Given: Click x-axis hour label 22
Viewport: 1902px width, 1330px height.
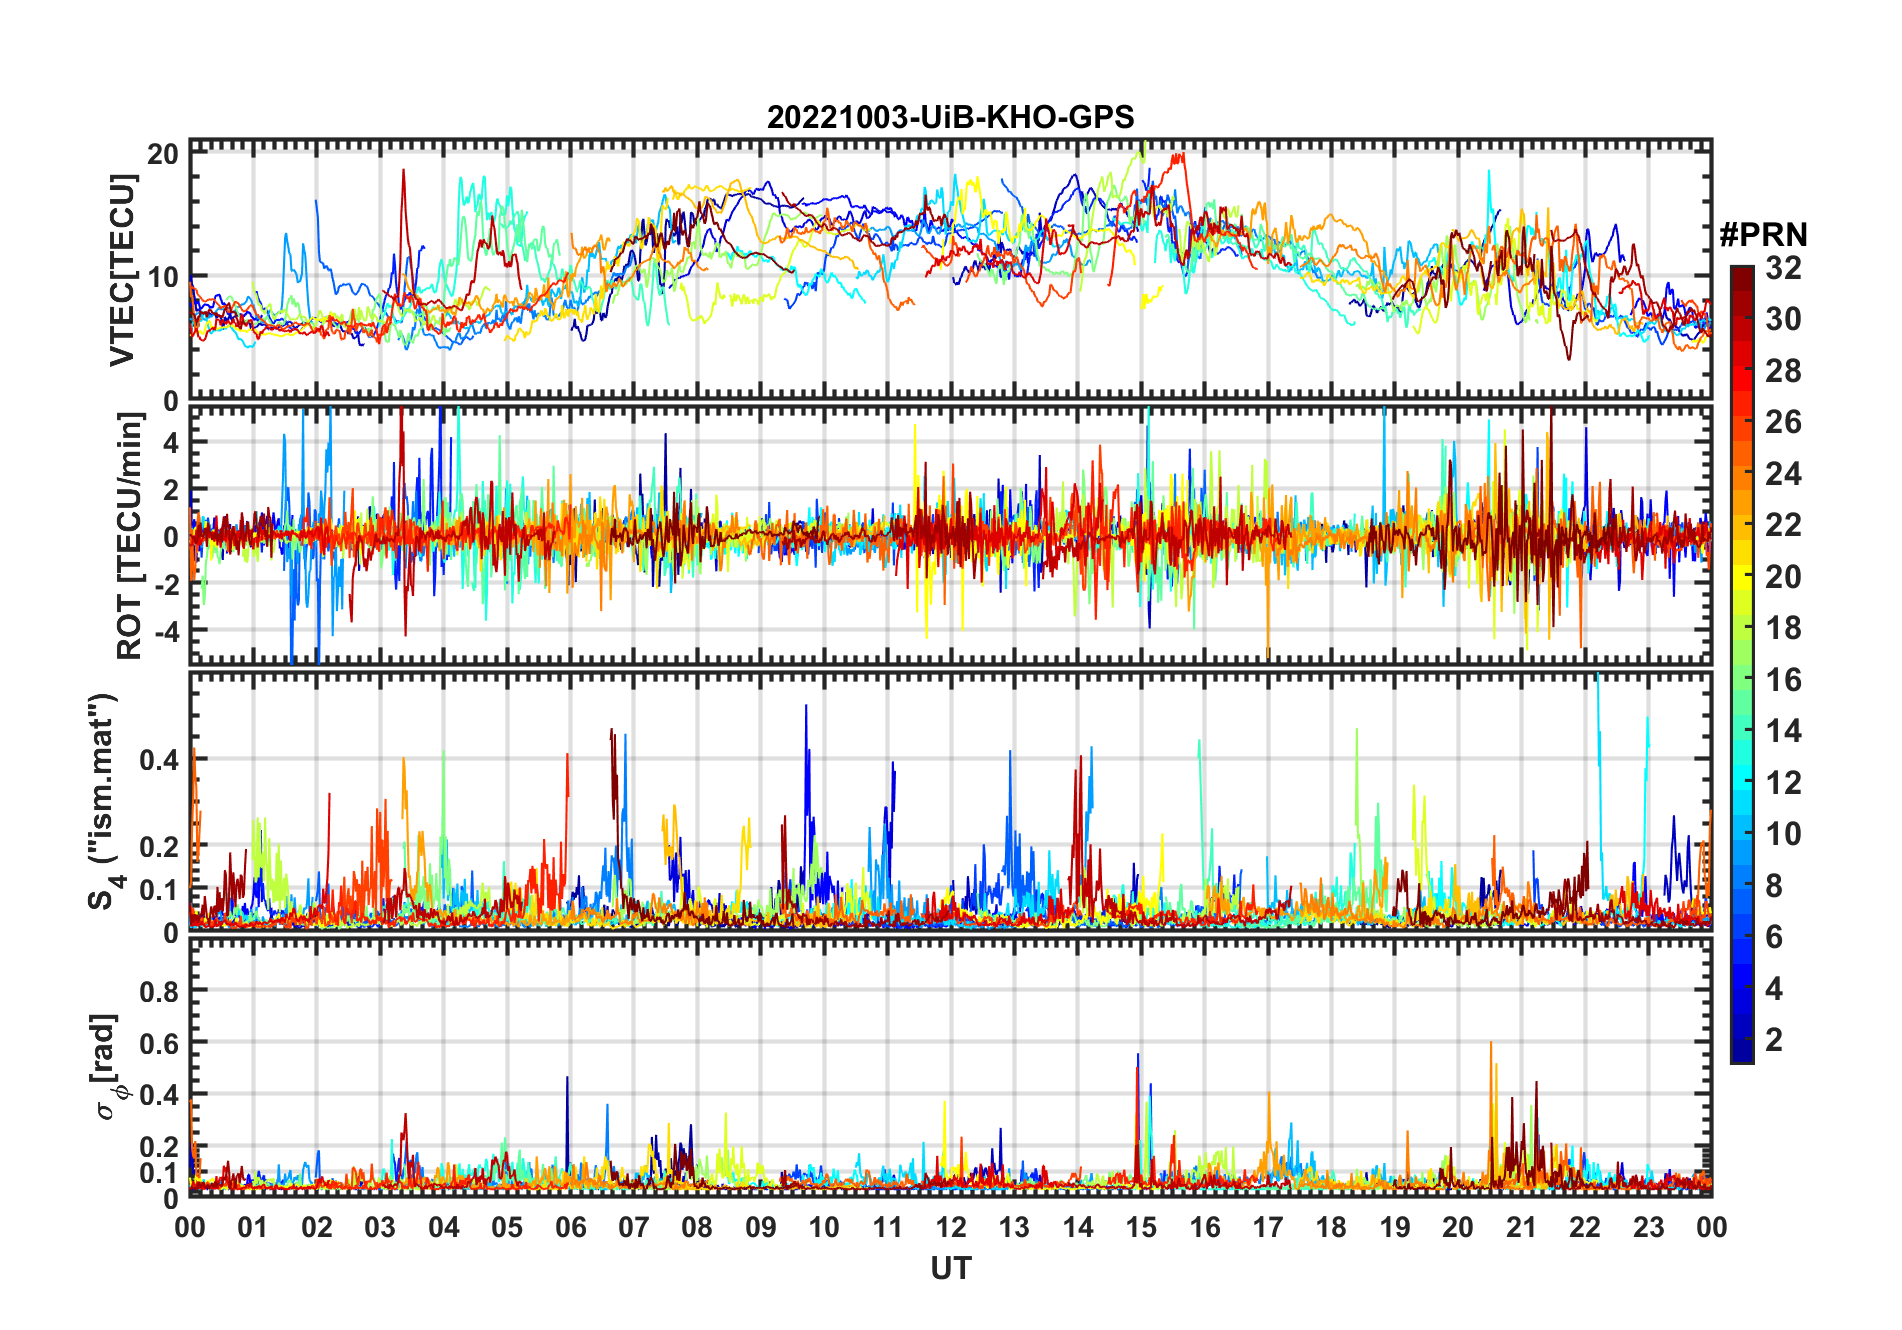Looking at the screenshot, I should pyautogui.click(x=1585, y=1227).
